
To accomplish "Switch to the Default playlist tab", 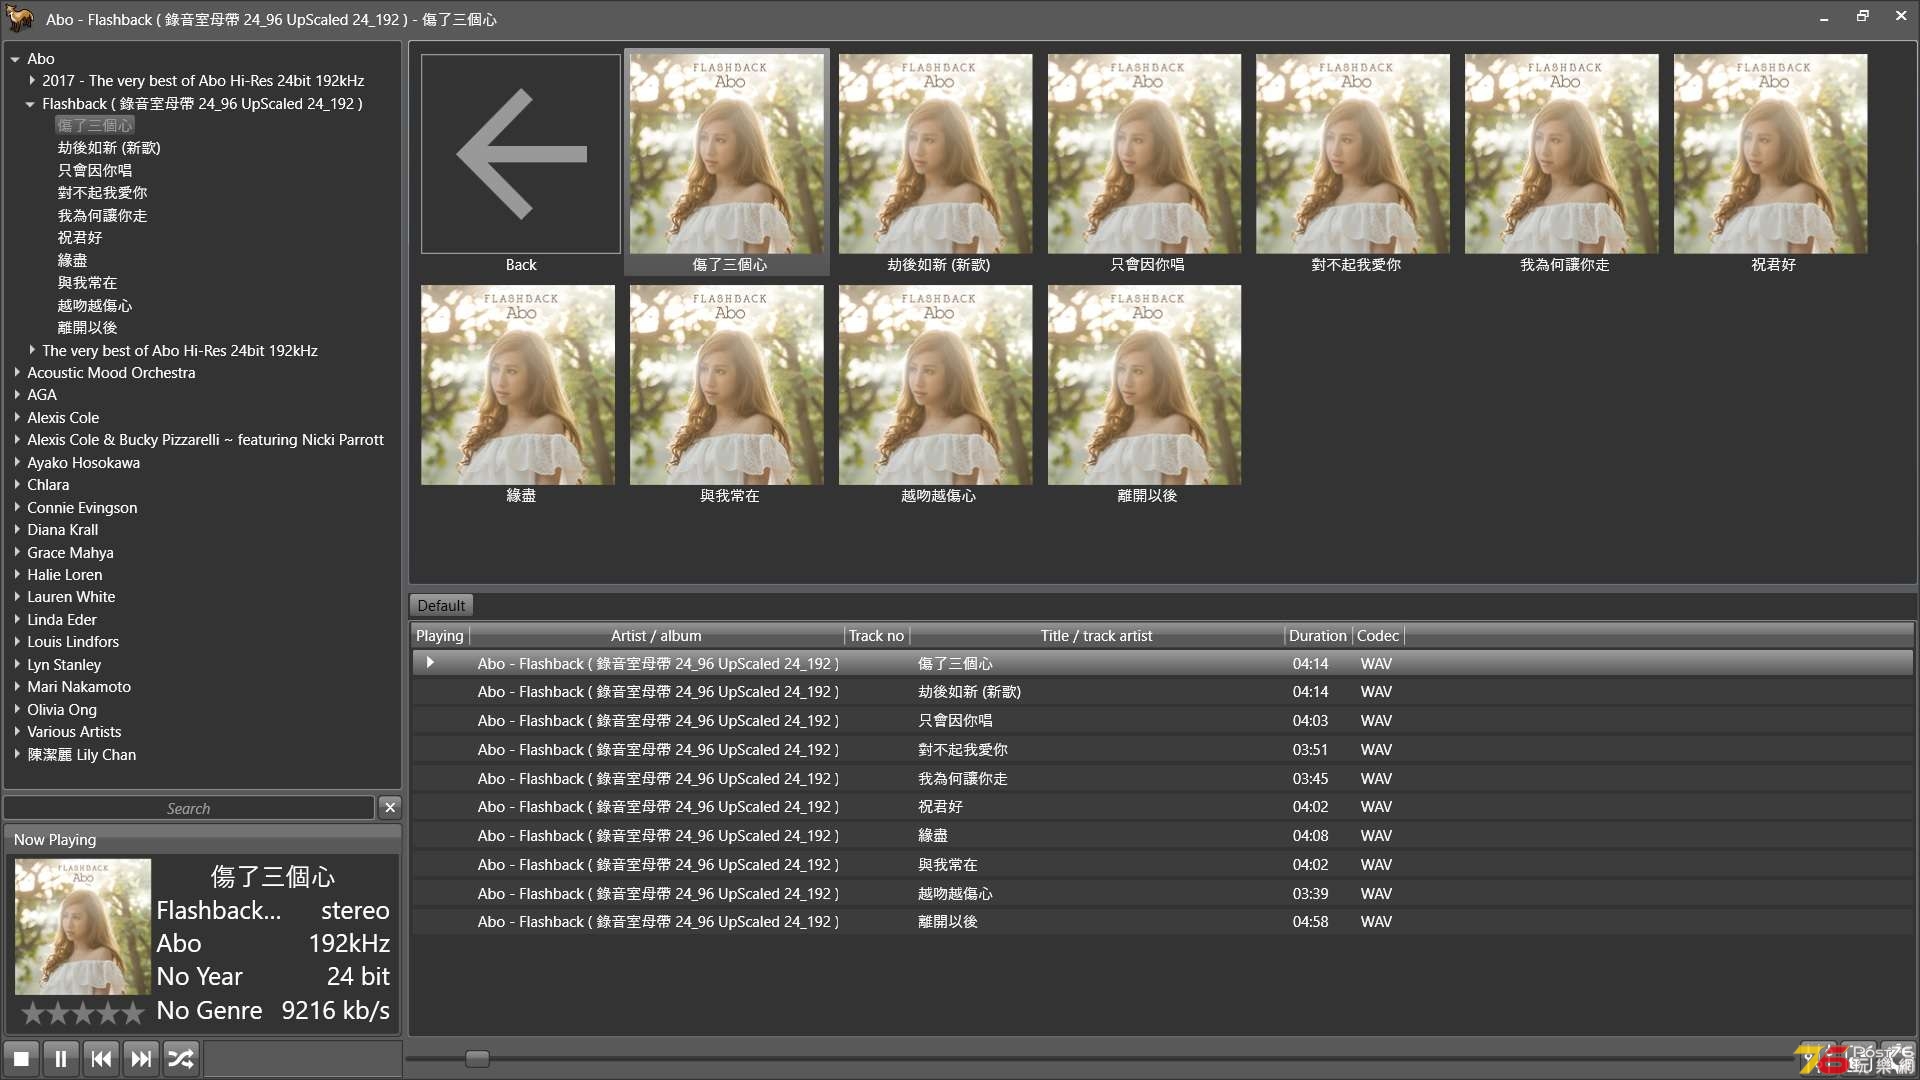I will coord(441,605).
